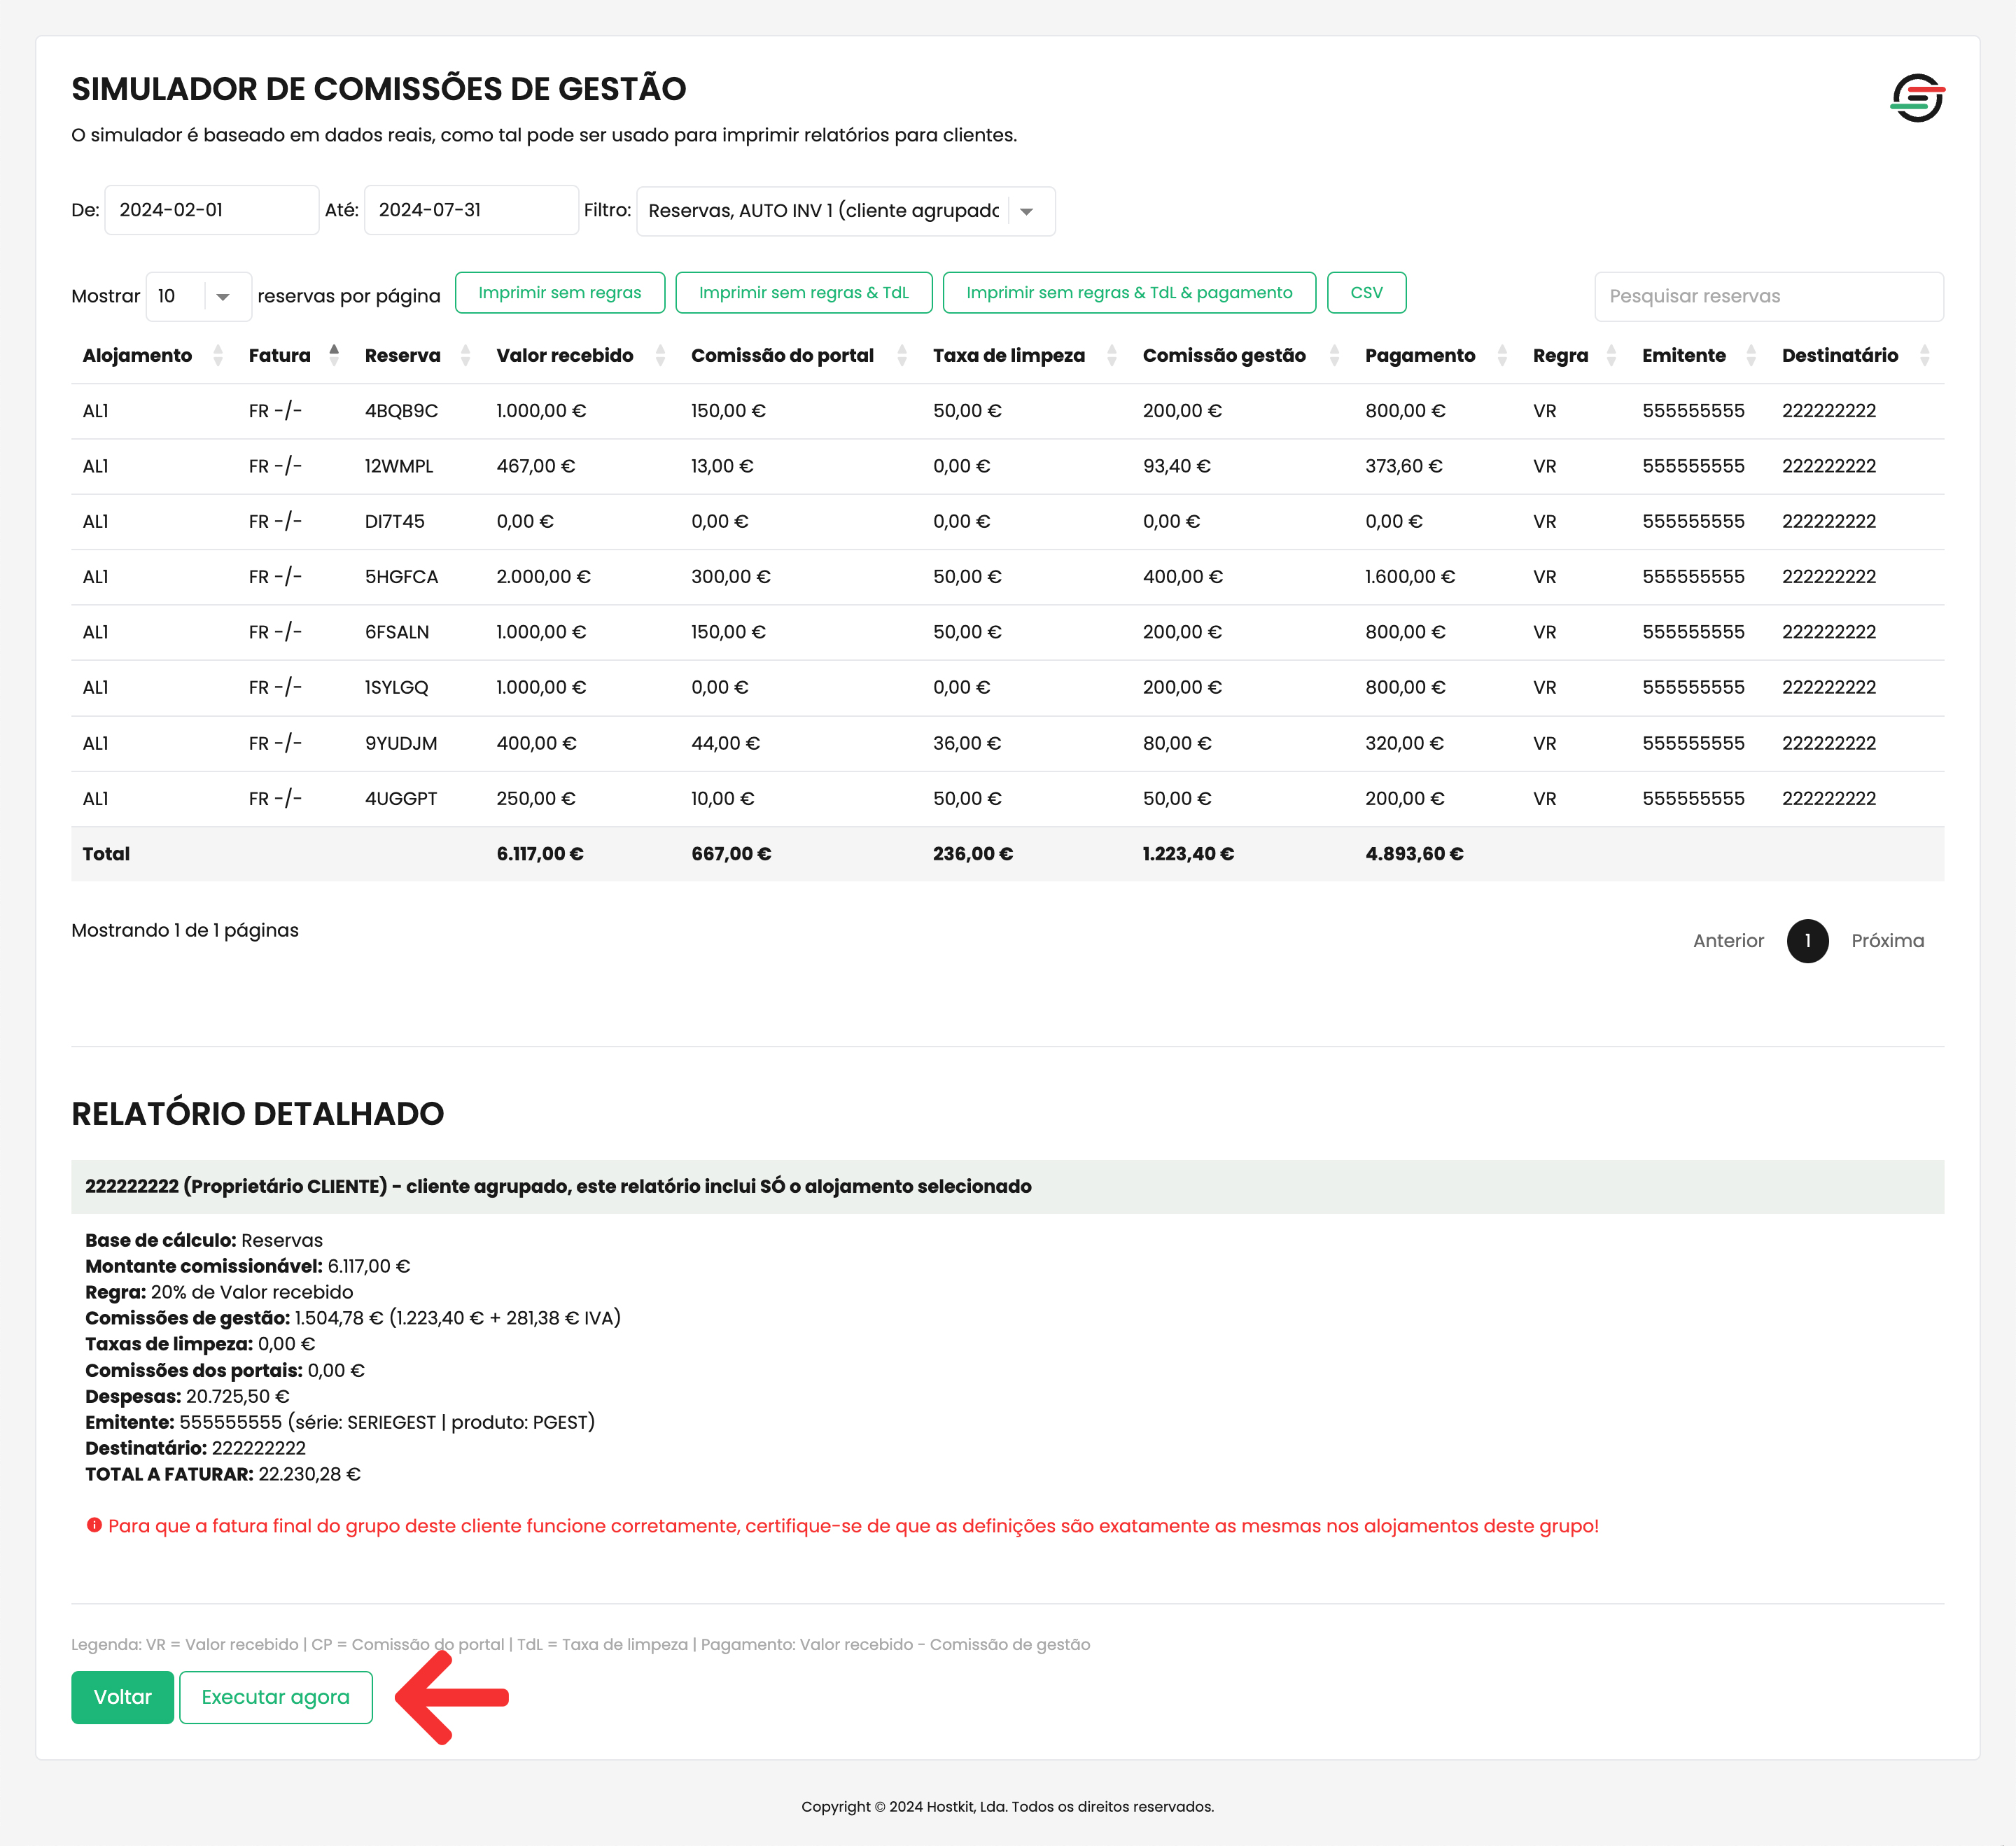
Task: Click reservation code 4UGGPT
Action: point(401,798)
